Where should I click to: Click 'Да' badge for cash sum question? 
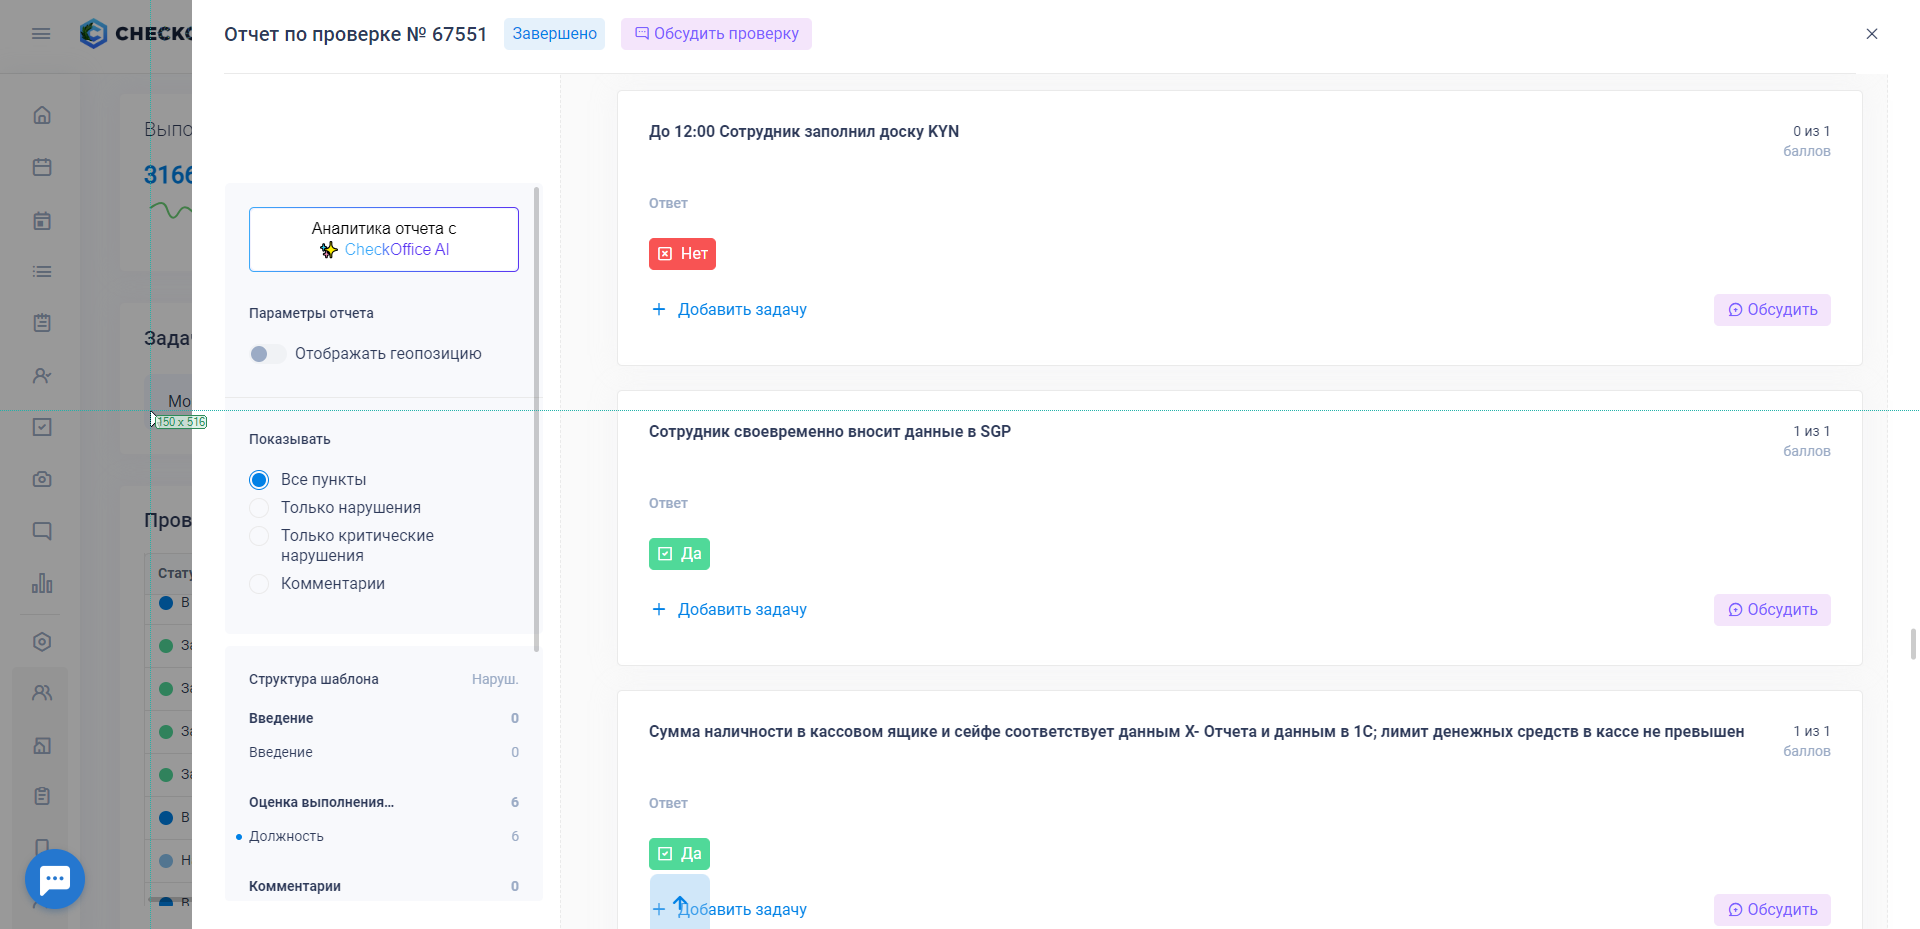679,854
